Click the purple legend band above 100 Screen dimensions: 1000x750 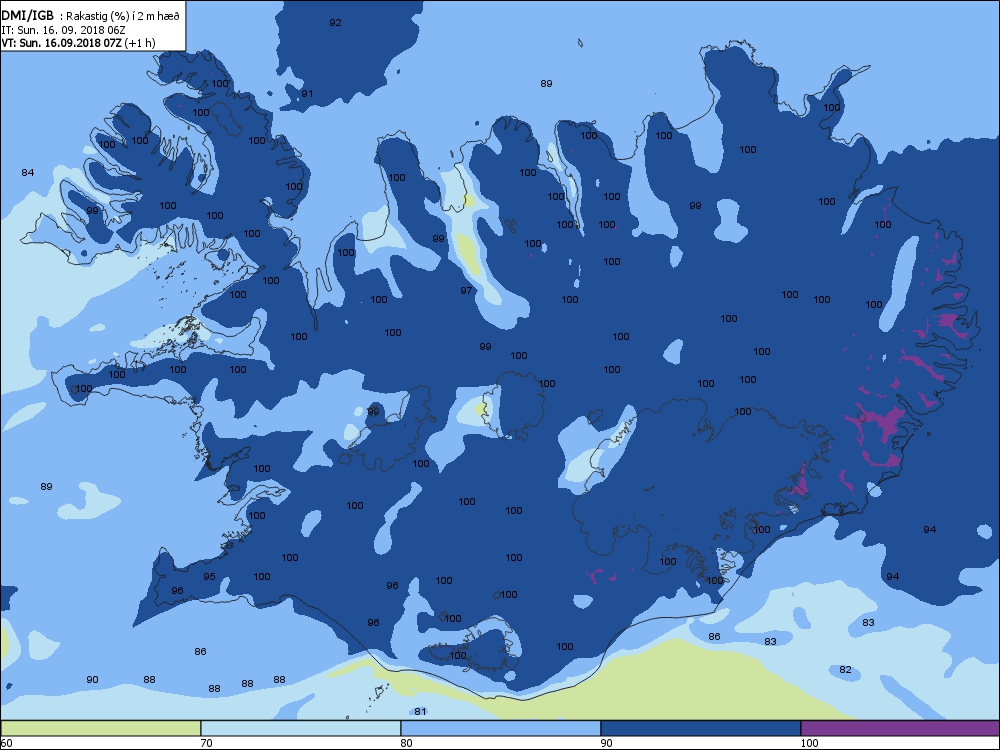pyautogui.click(x=900, y=728)
